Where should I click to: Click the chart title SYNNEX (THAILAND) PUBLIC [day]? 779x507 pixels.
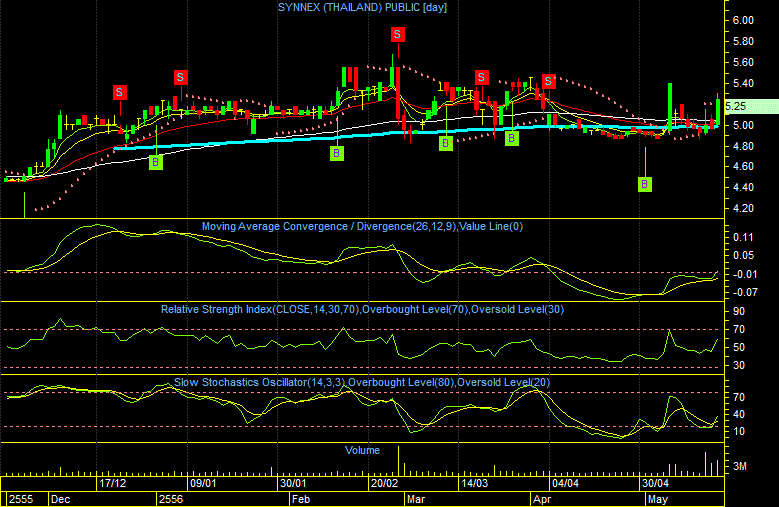[x=362, y=7]
